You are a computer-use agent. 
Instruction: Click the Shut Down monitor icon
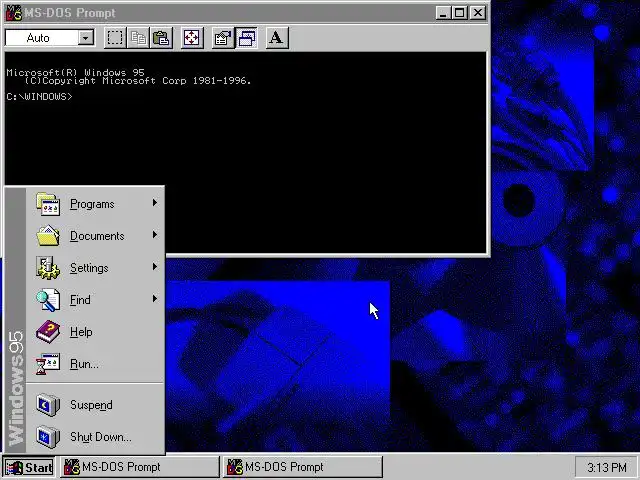click(48, 437)
